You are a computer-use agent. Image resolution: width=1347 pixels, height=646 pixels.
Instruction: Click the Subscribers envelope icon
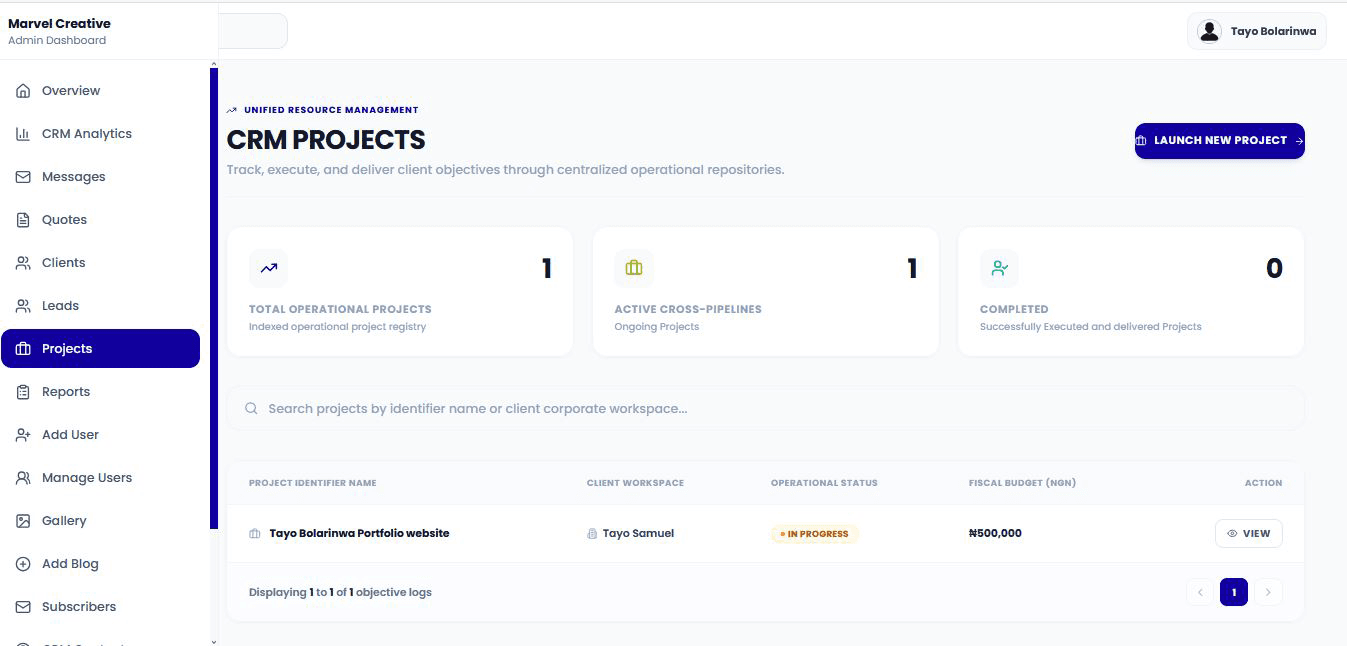(x=23, y=607)
